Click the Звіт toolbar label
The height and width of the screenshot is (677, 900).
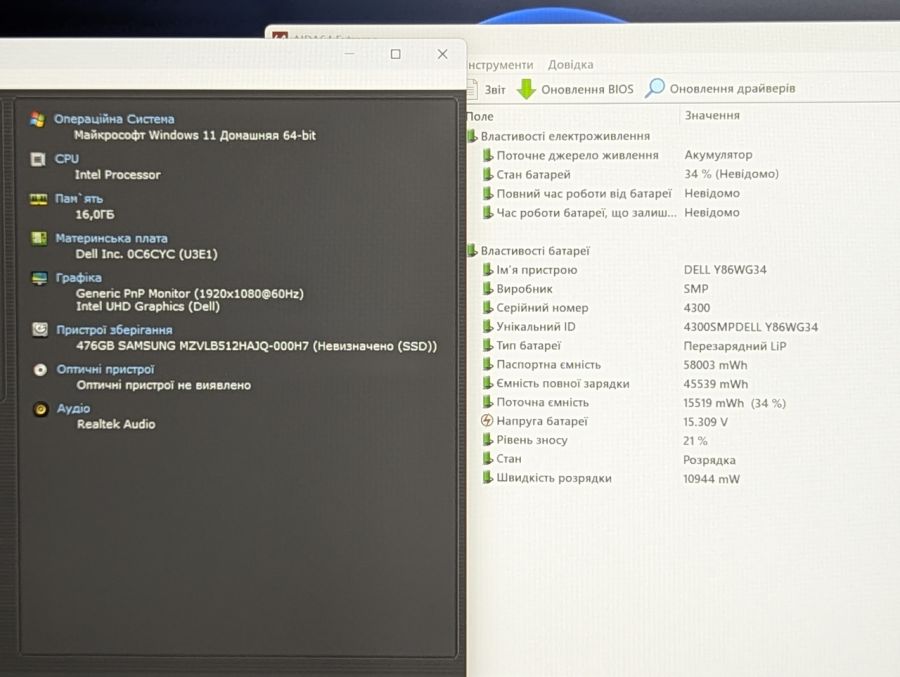coord(495,90)
